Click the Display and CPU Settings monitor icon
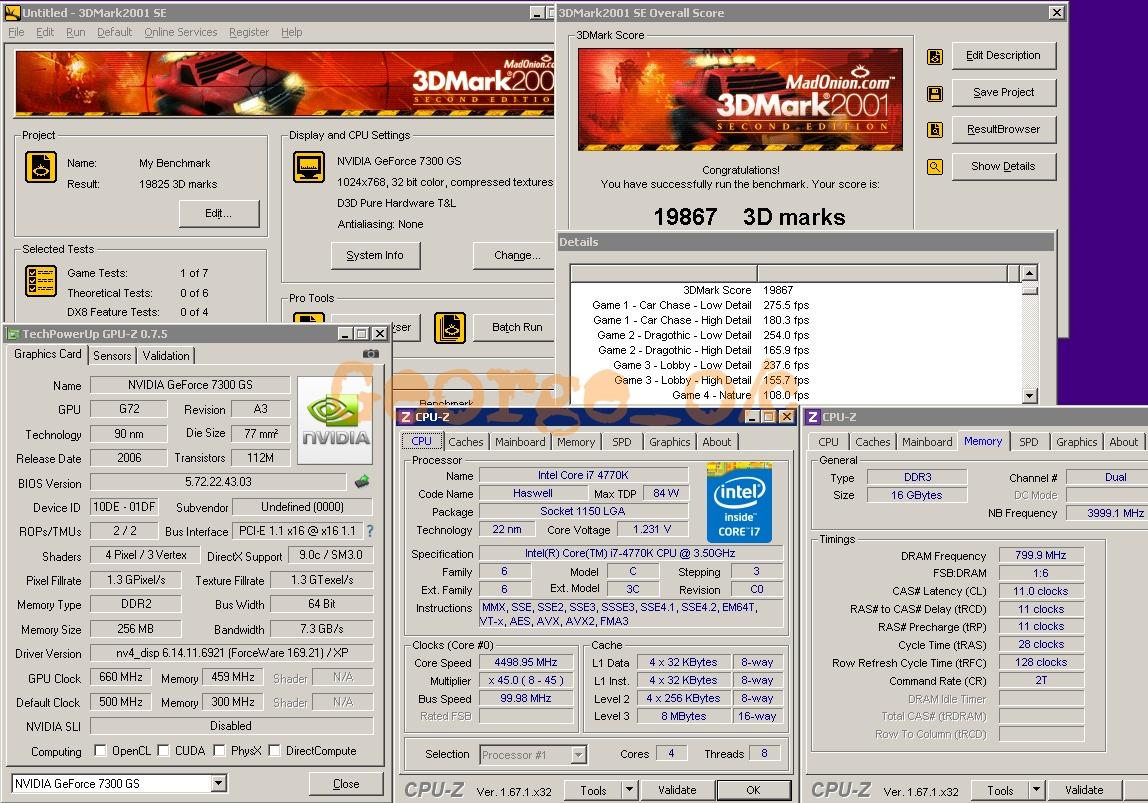The image size is (1148, 803). click(x=309, y=167)
